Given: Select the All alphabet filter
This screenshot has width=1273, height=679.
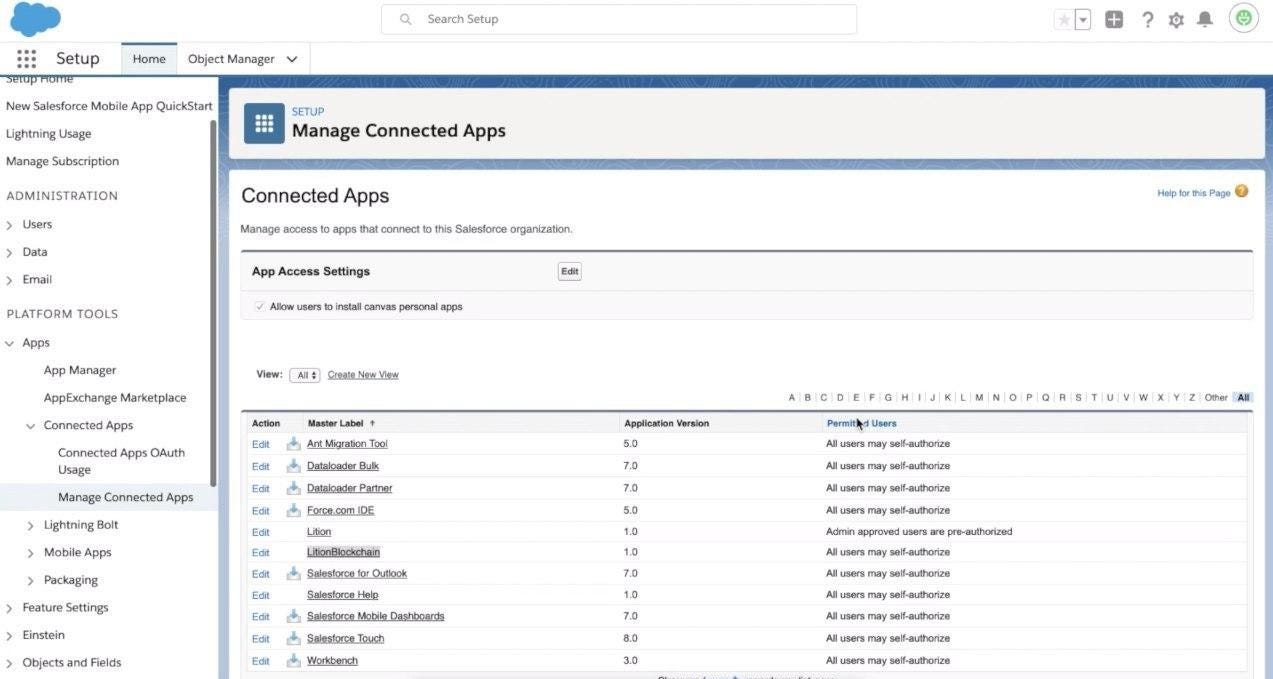Looking at the screenshot, I should point(1243,397).
